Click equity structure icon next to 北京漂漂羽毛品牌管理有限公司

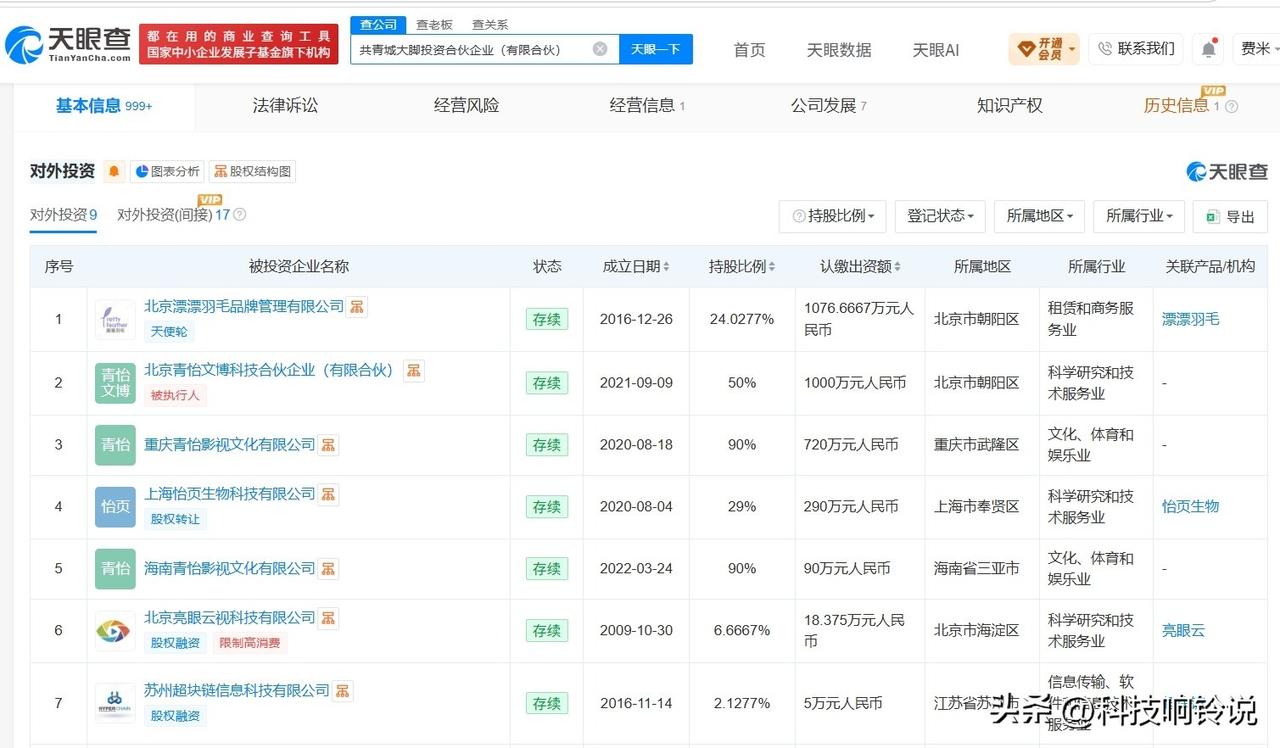tap(357, 306)
